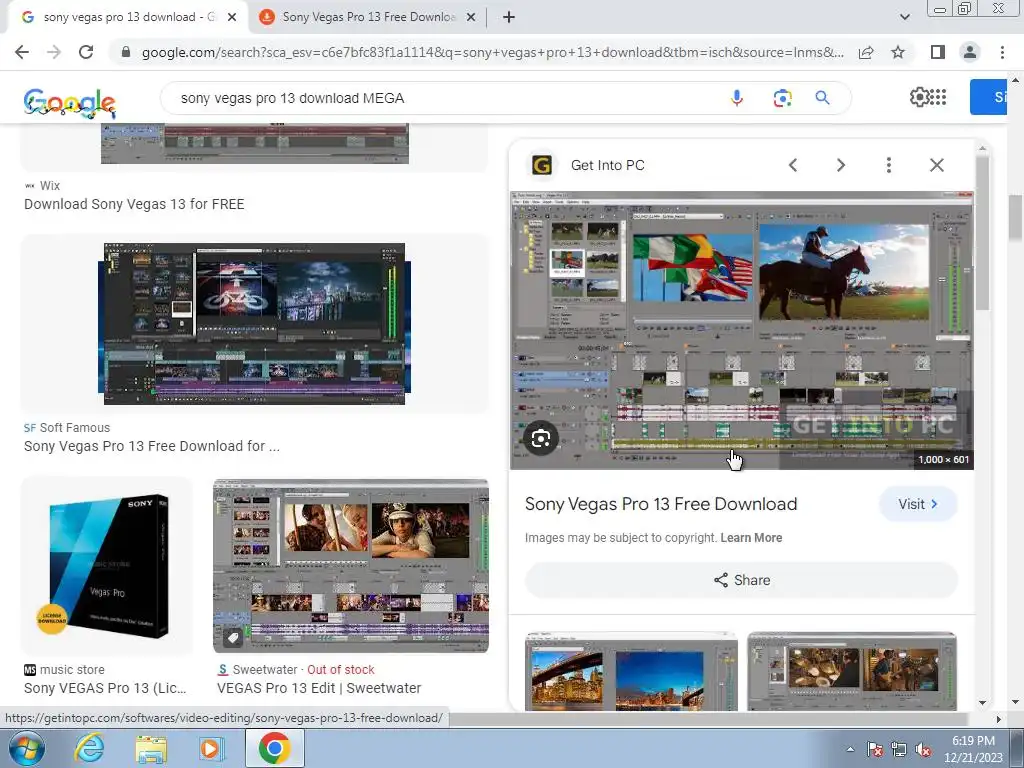Share this page from the address bar
Viewport: 1024px width, 768px height.
[866, 52]
